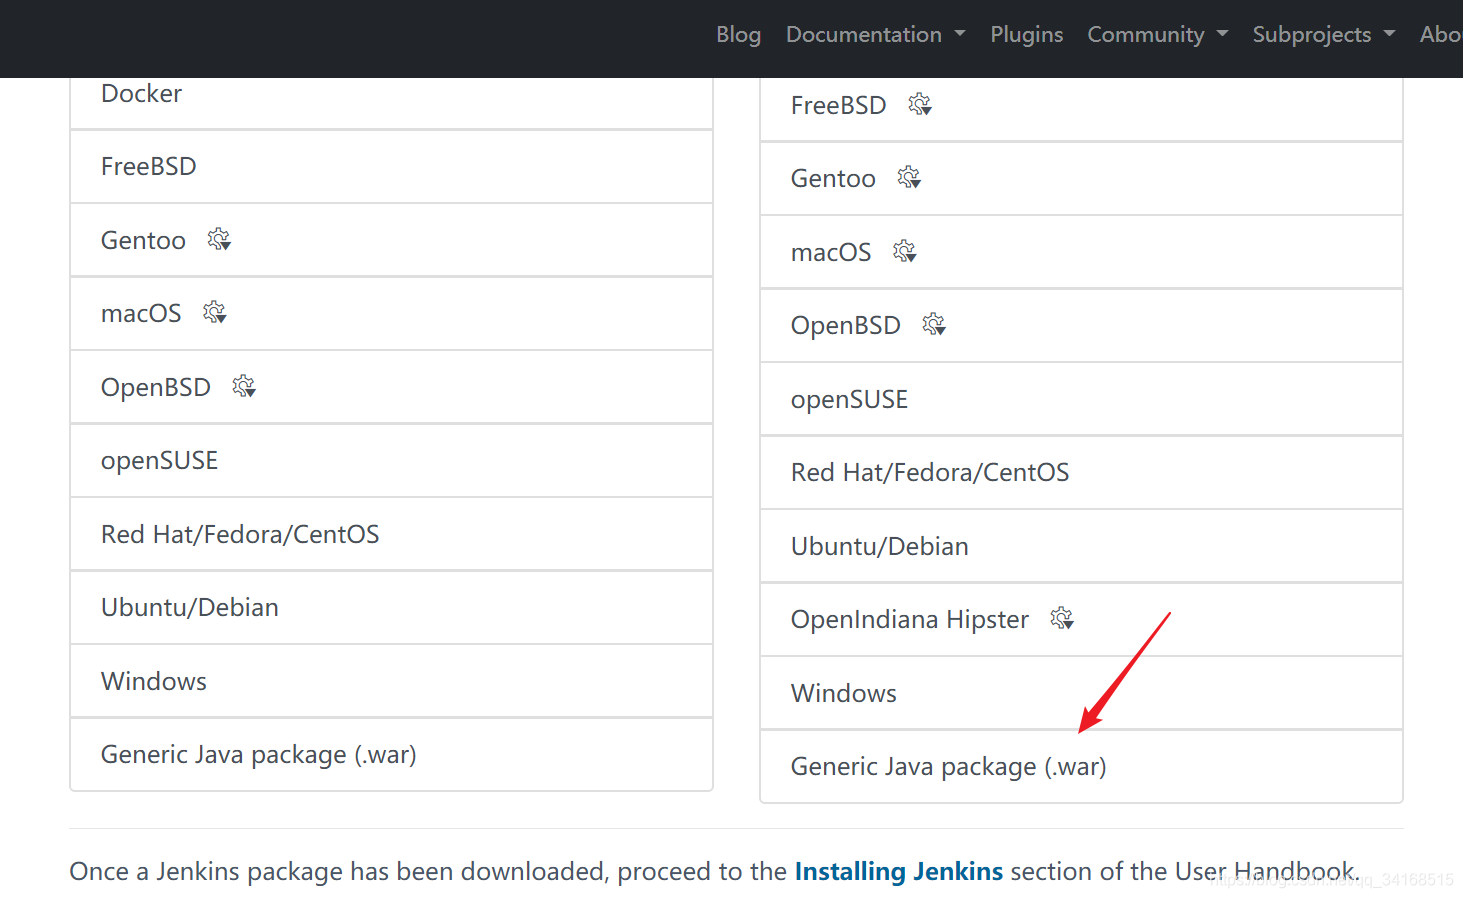Pick openSUSE in the right column
Screen dimensions: 1463x898
[x=1081, y=399]
